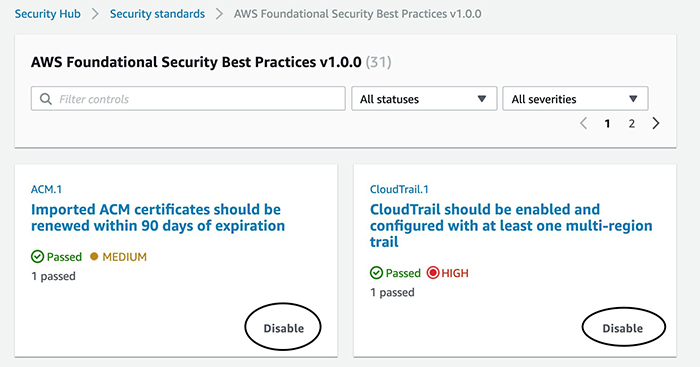Disable the ACM.1 control

[x=283, y=328]
